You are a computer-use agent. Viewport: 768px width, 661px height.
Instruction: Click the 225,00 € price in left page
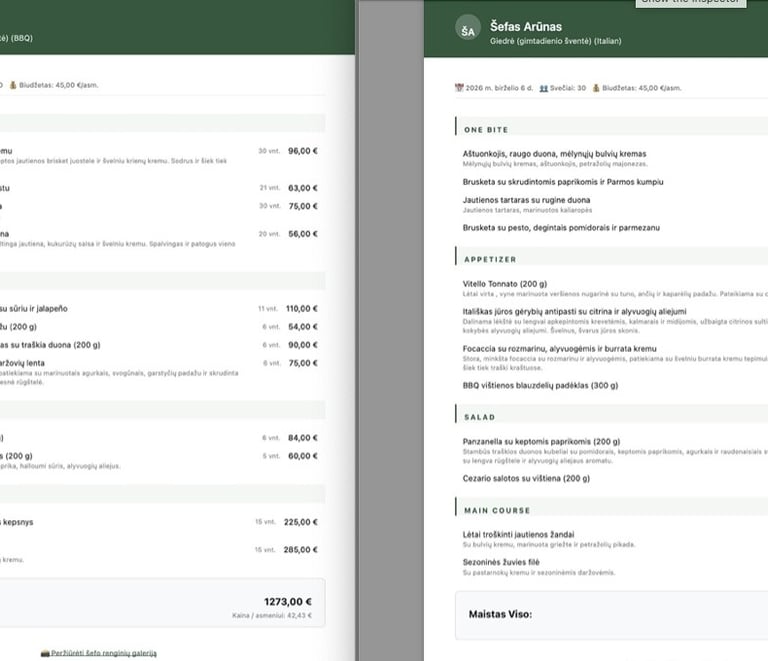click(x=301, y=522)
